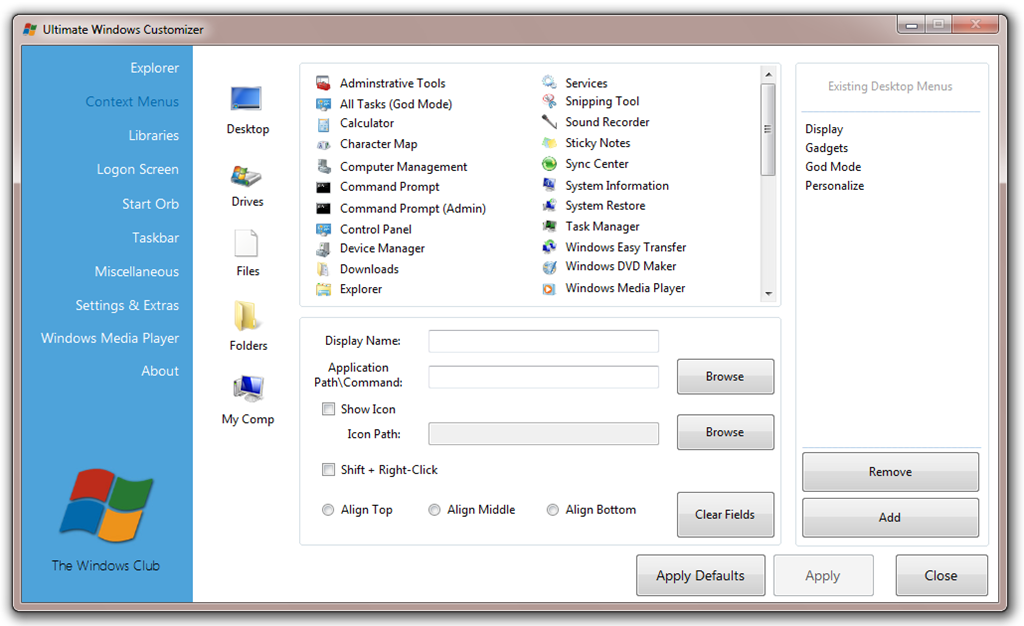
Task: Click the All Tasks (God Mode) icon
Action: [323, 104]
